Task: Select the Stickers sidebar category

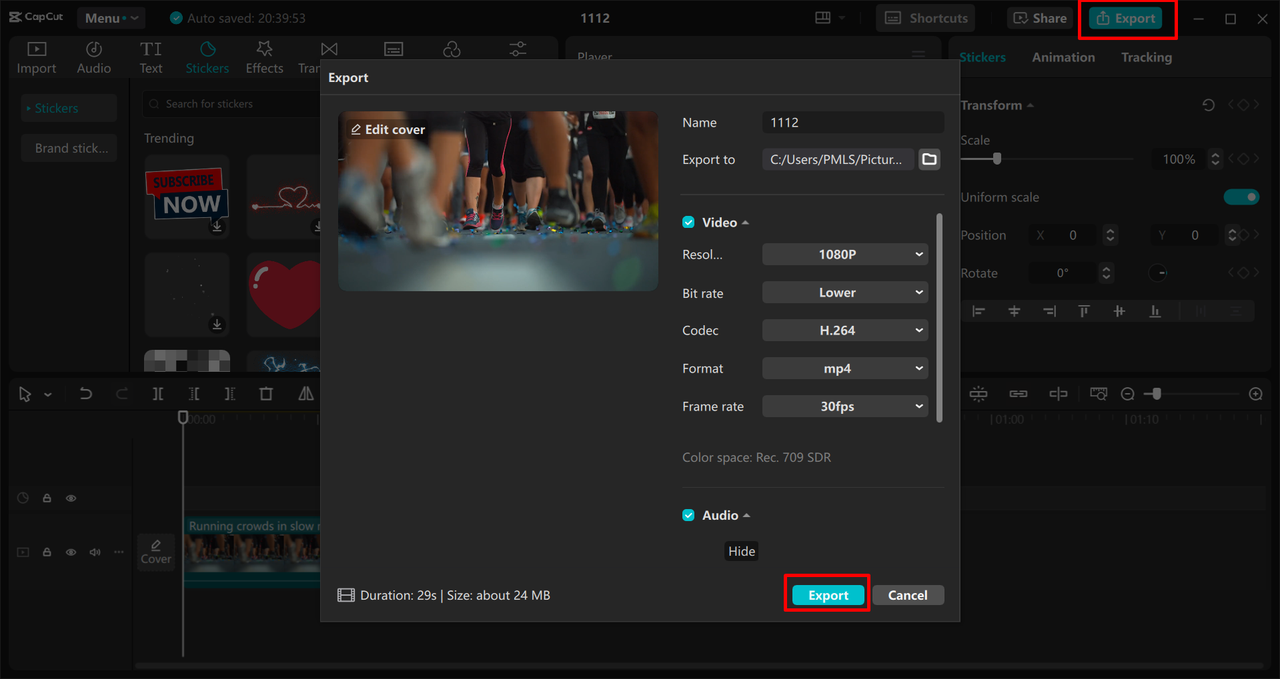Action: 69,108
